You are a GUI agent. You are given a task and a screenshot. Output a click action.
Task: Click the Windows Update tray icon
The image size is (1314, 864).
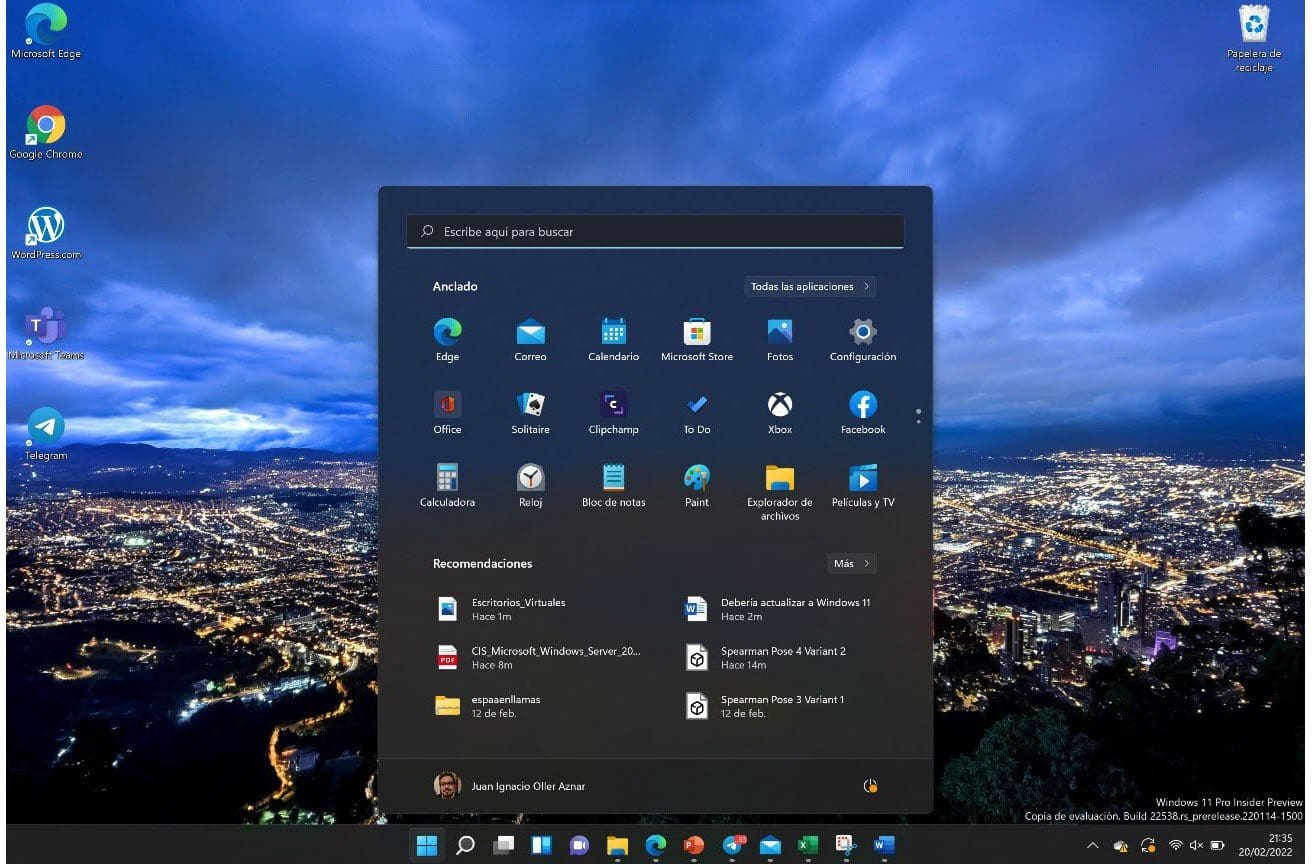point(1148,846)
